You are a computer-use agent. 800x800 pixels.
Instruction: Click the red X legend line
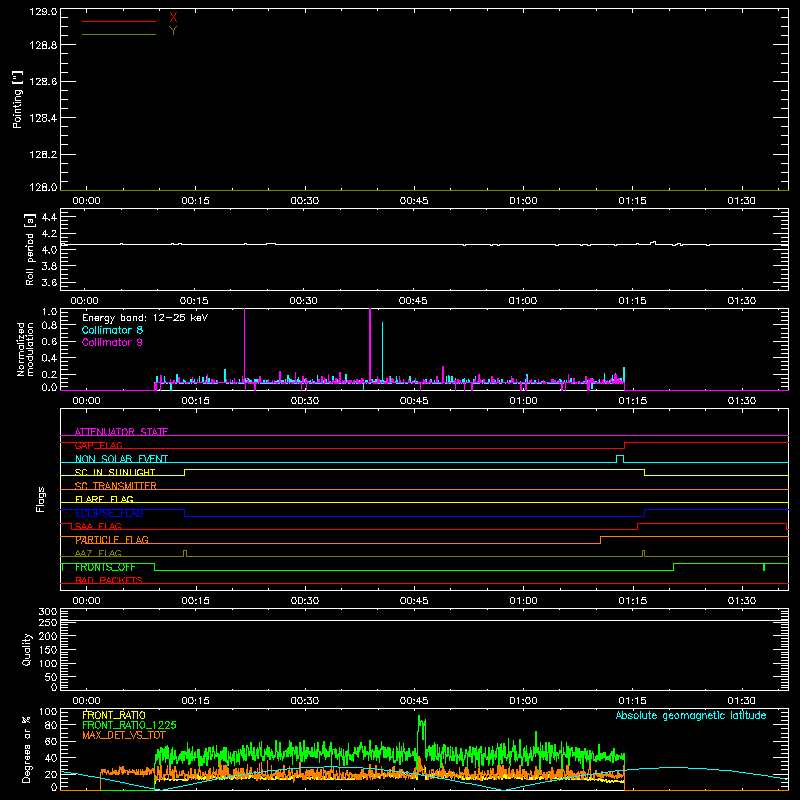coord(119,21)
